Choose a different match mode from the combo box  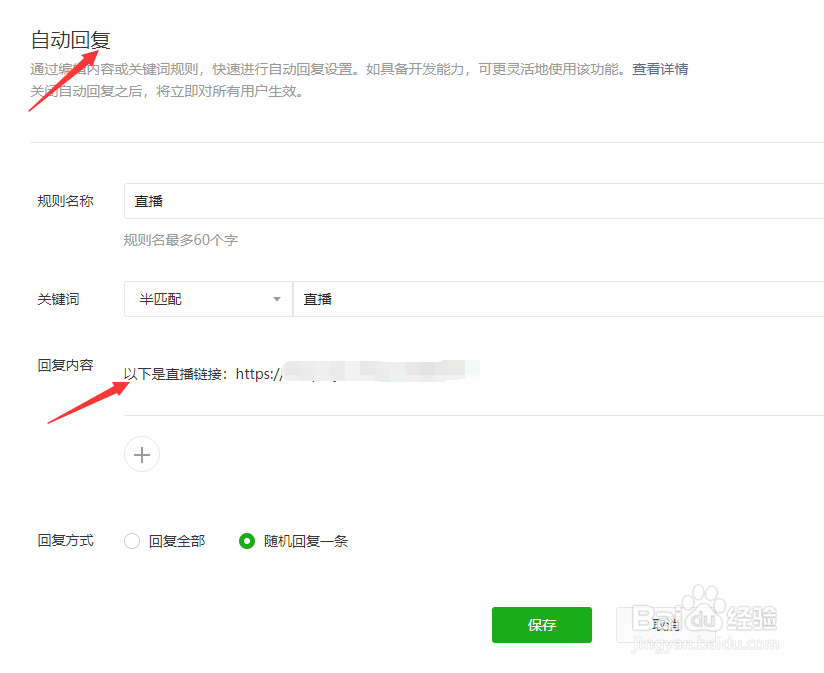(x=200, y=298)
